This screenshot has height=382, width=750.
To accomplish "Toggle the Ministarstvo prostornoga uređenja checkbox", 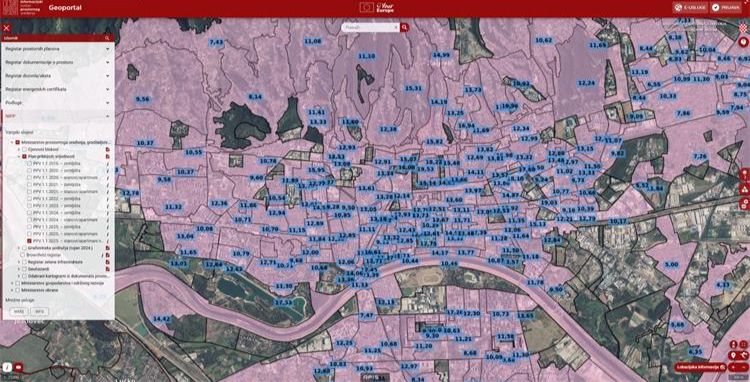I will [18, 142].
